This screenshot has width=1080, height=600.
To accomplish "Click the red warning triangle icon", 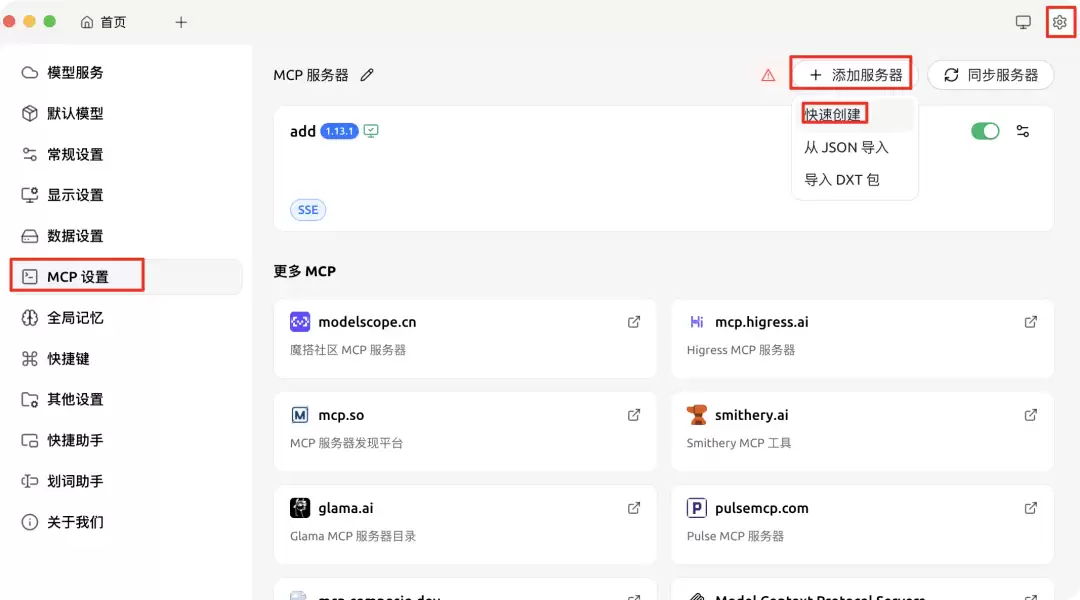I will (x=768, y=75).
